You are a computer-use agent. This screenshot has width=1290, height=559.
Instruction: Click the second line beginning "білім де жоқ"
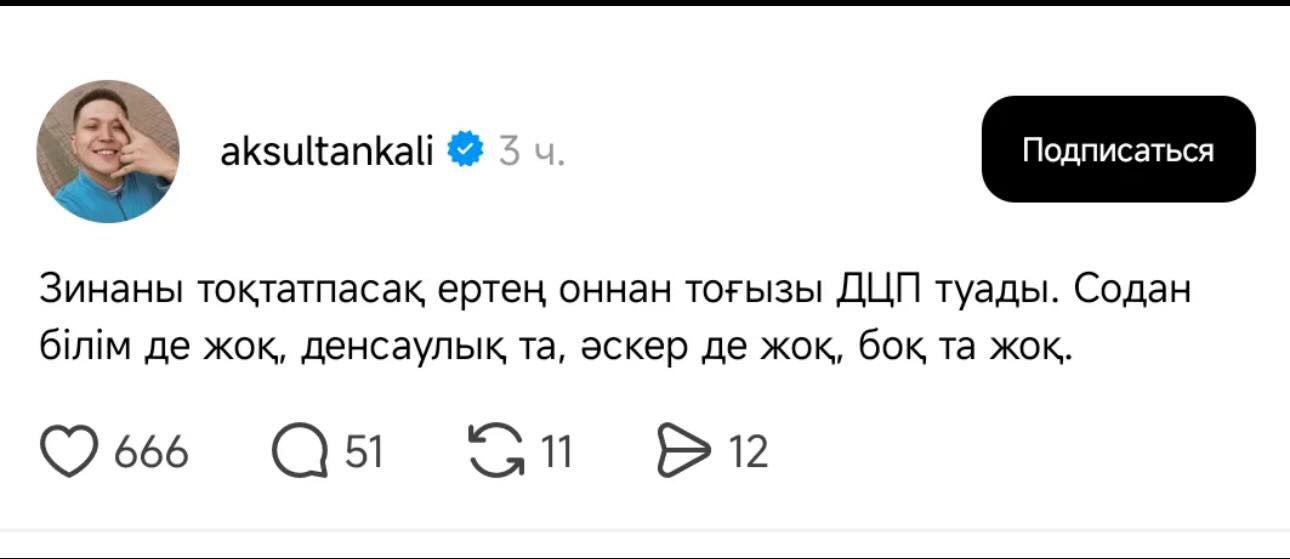pyautogui.click(x=556, y=347)
